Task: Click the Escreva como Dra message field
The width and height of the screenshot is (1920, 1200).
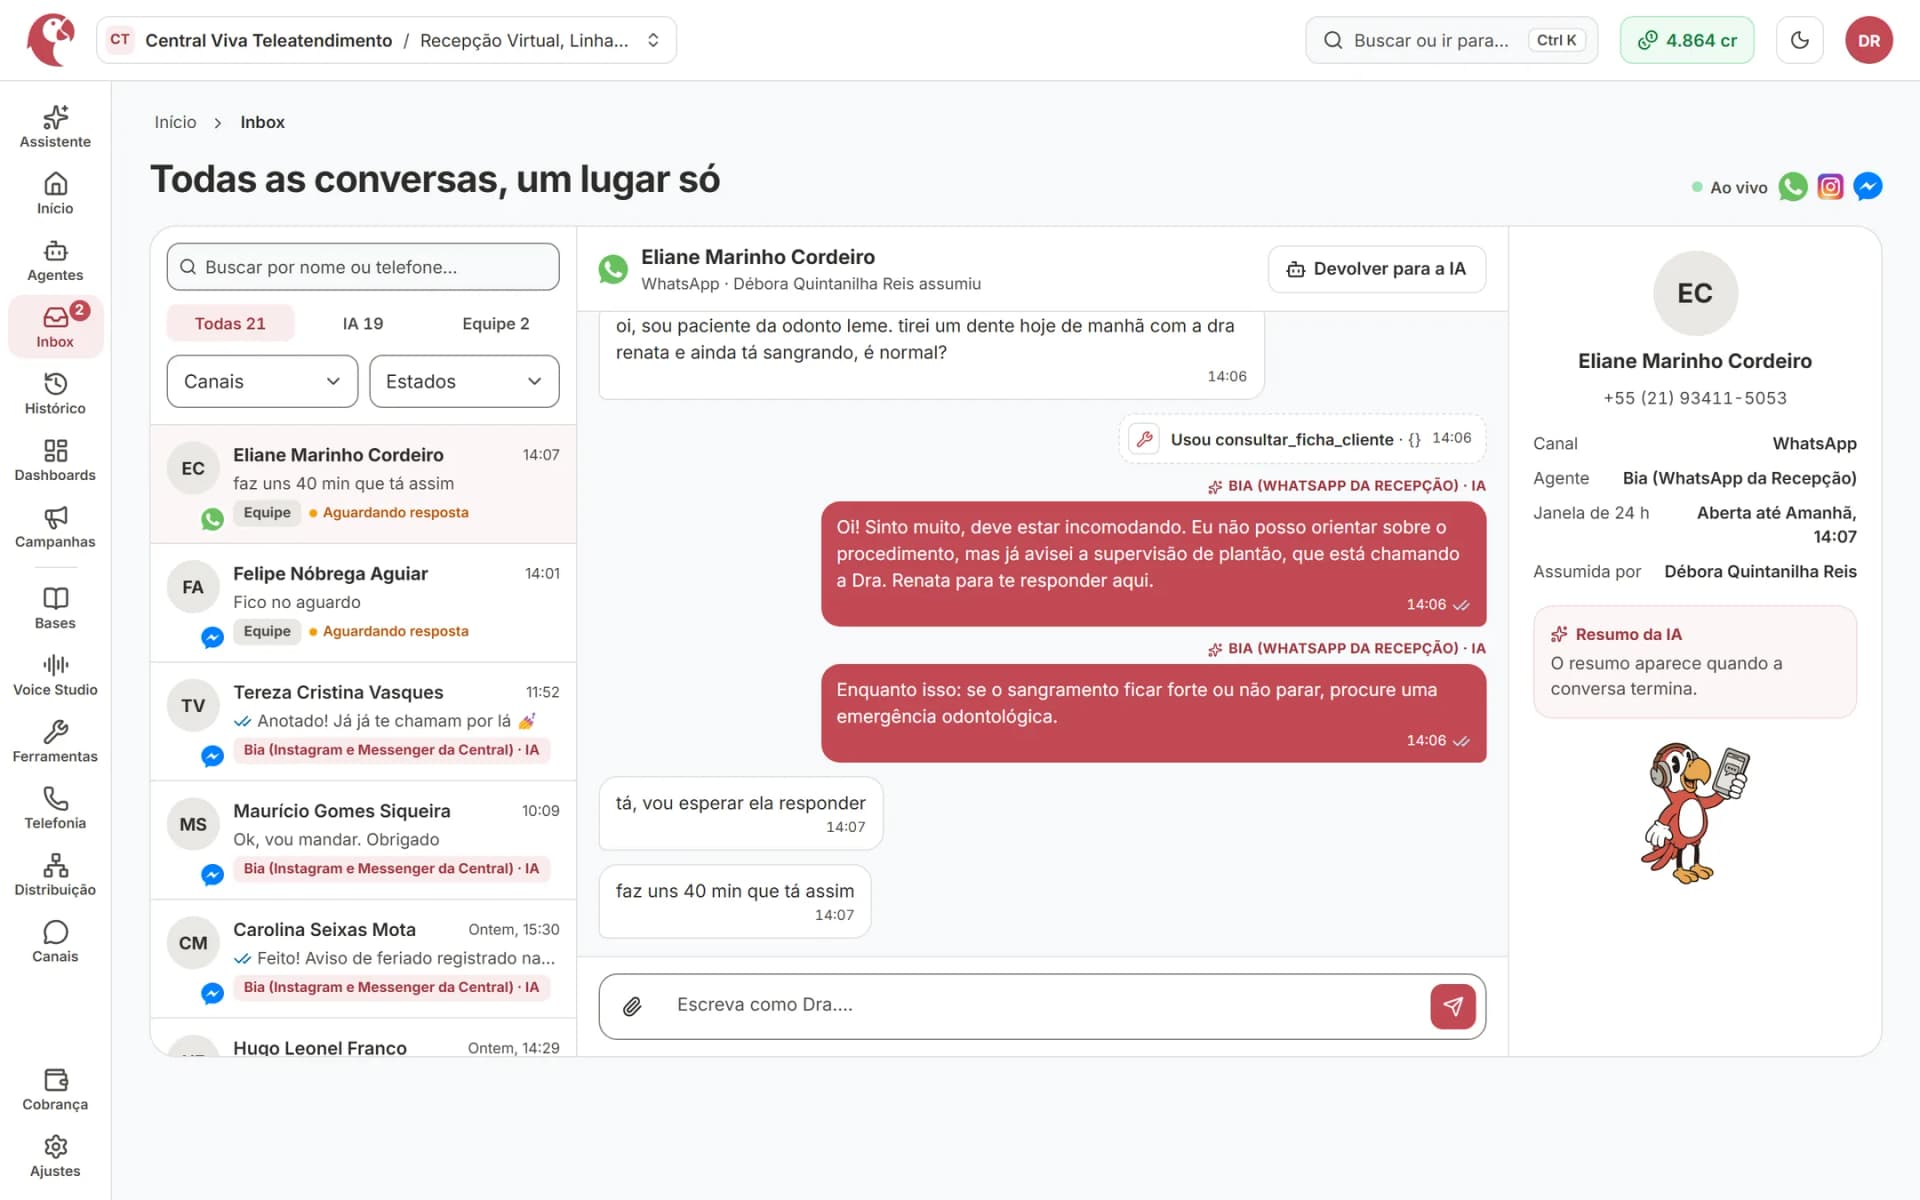Action: 1040,1005
